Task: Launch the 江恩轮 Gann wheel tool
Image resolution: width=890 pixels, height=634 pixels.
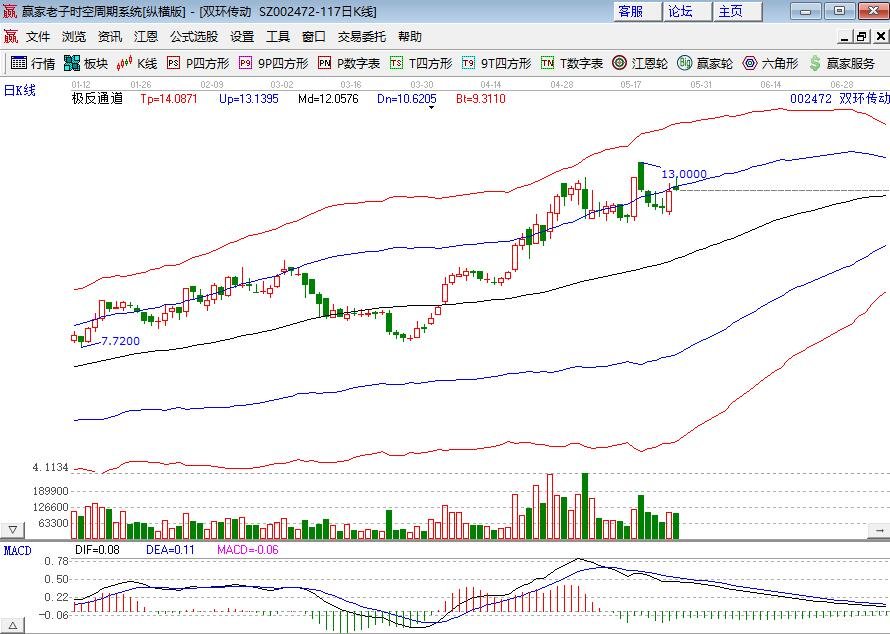Action: pos(640,64)
